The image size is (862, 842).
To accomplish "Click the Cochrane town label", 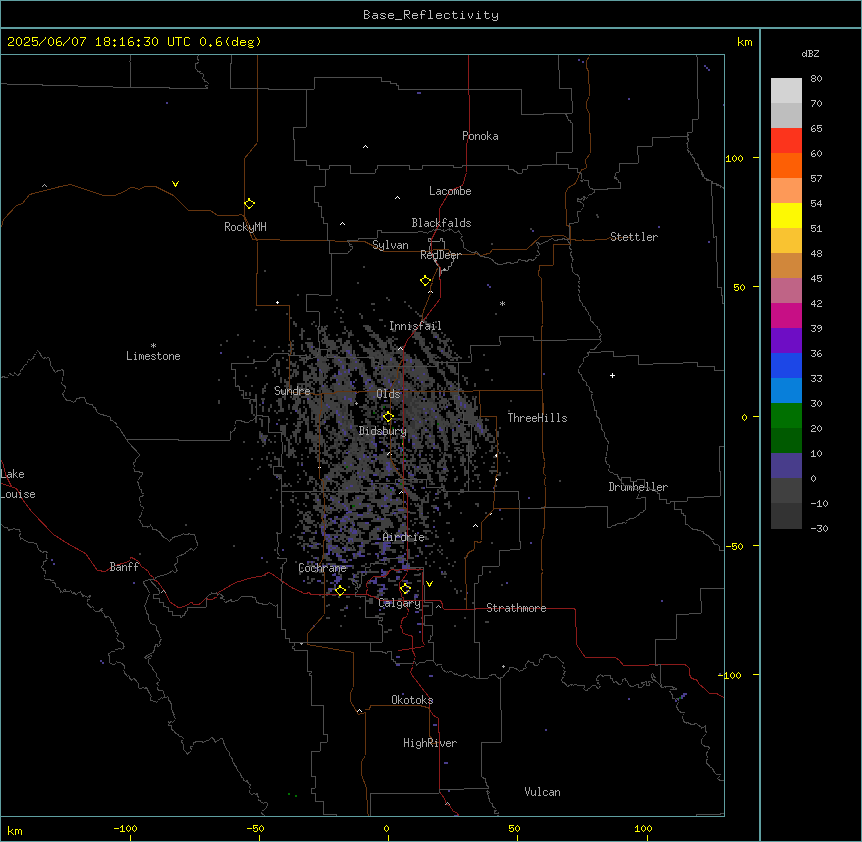I will tap(322, 568).
